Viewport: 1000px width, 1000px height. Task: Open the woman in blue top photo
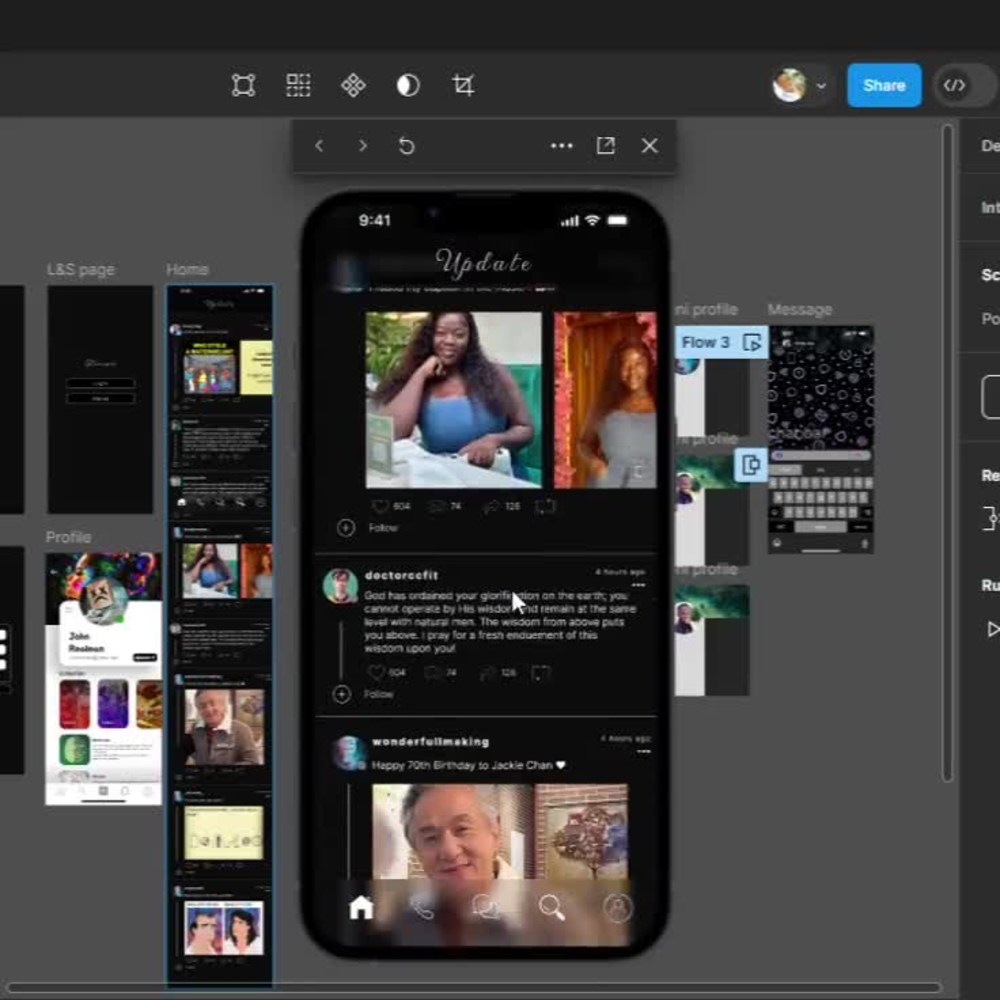coord(453,400)
